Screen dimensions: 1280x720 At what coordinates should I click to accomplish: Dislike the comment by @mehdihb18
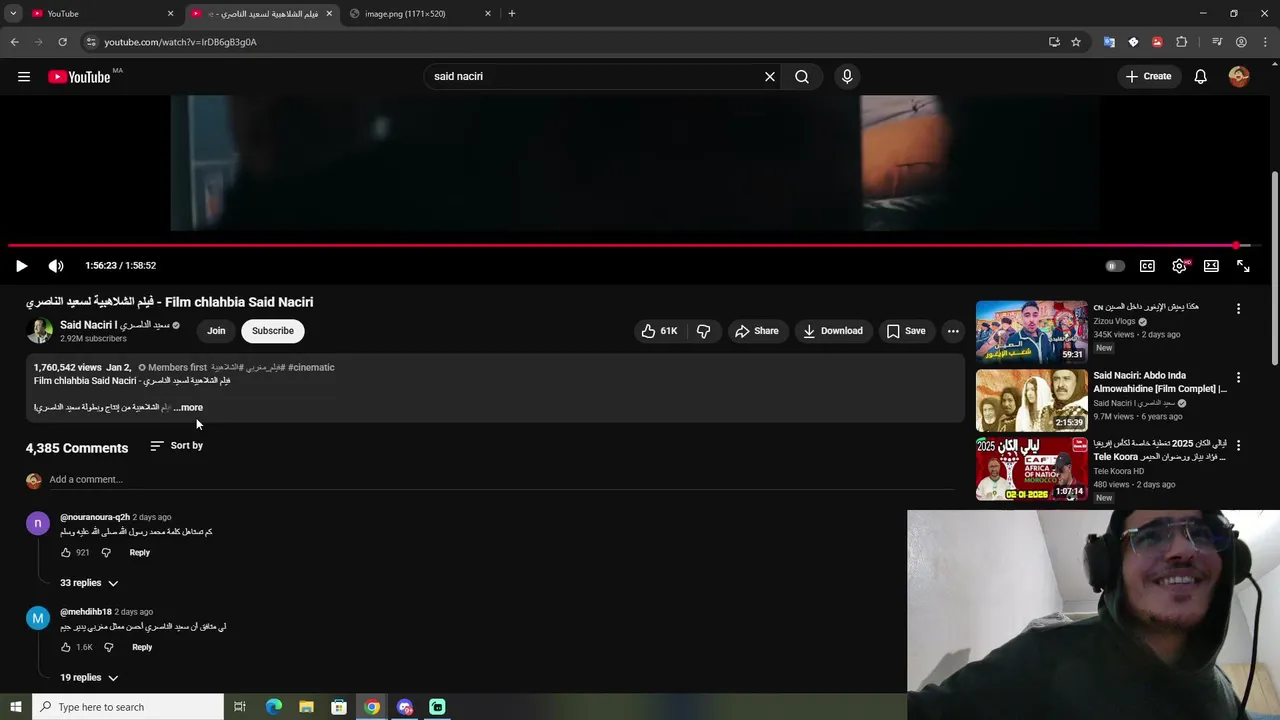point(109,648)
